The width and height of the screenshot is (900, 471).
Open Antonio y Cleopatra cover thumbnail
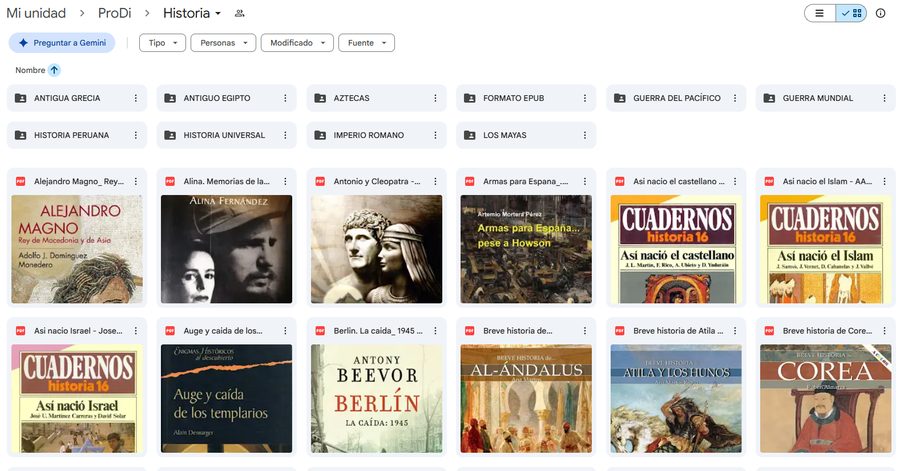(377, 249)
